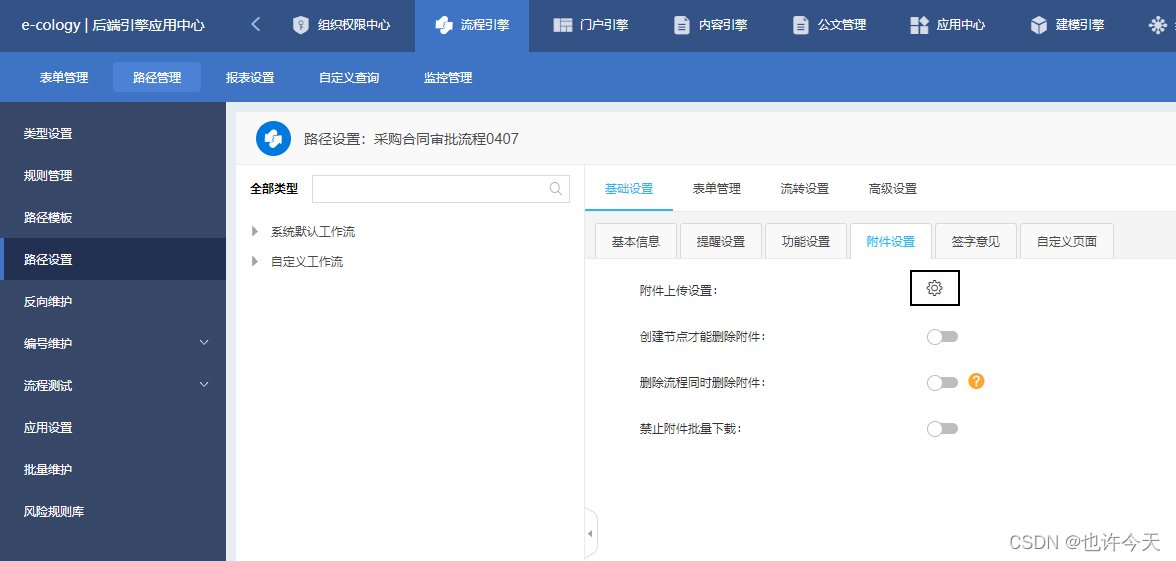Switch to the 流转设置 tab

[805, 189]
